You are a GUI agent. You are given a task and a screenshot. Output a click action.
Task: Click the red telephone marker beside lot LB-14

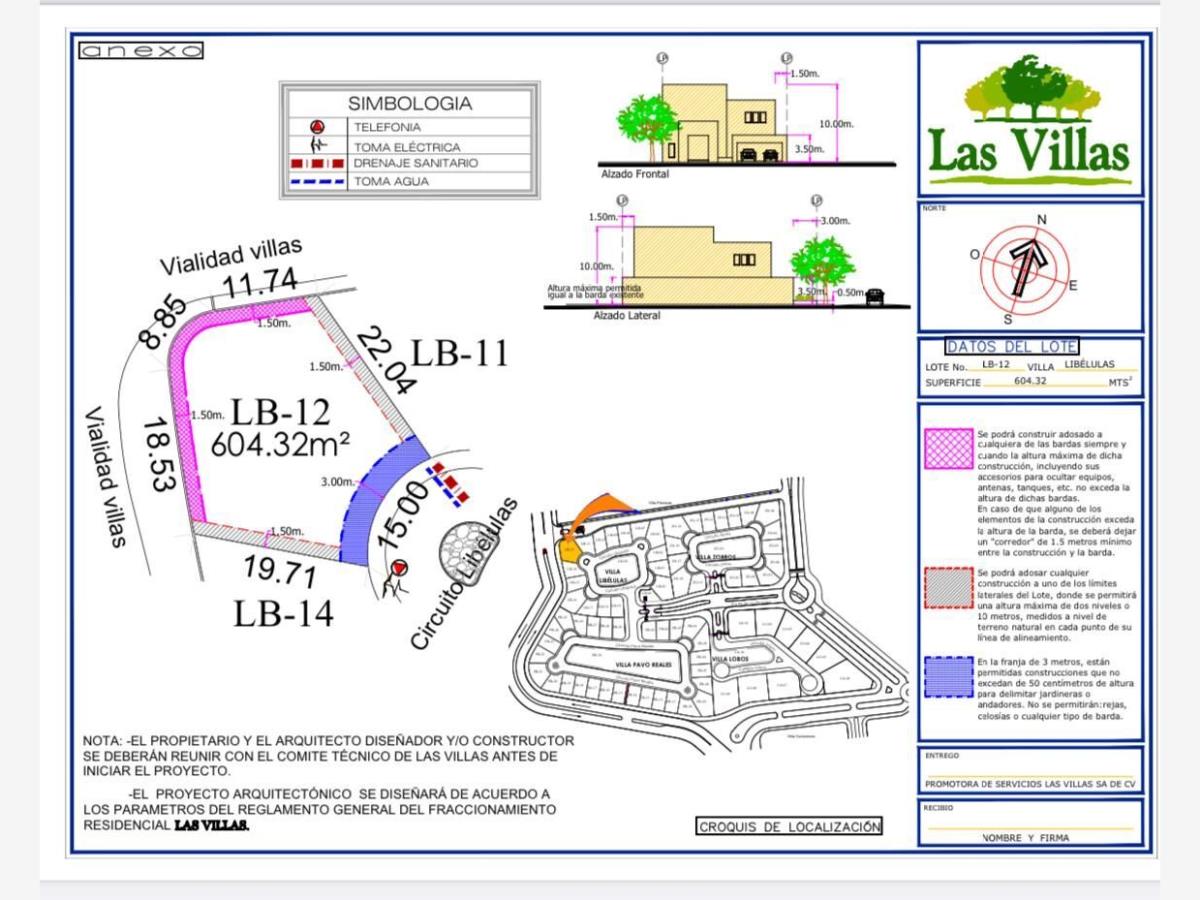(x=400, y=568)
